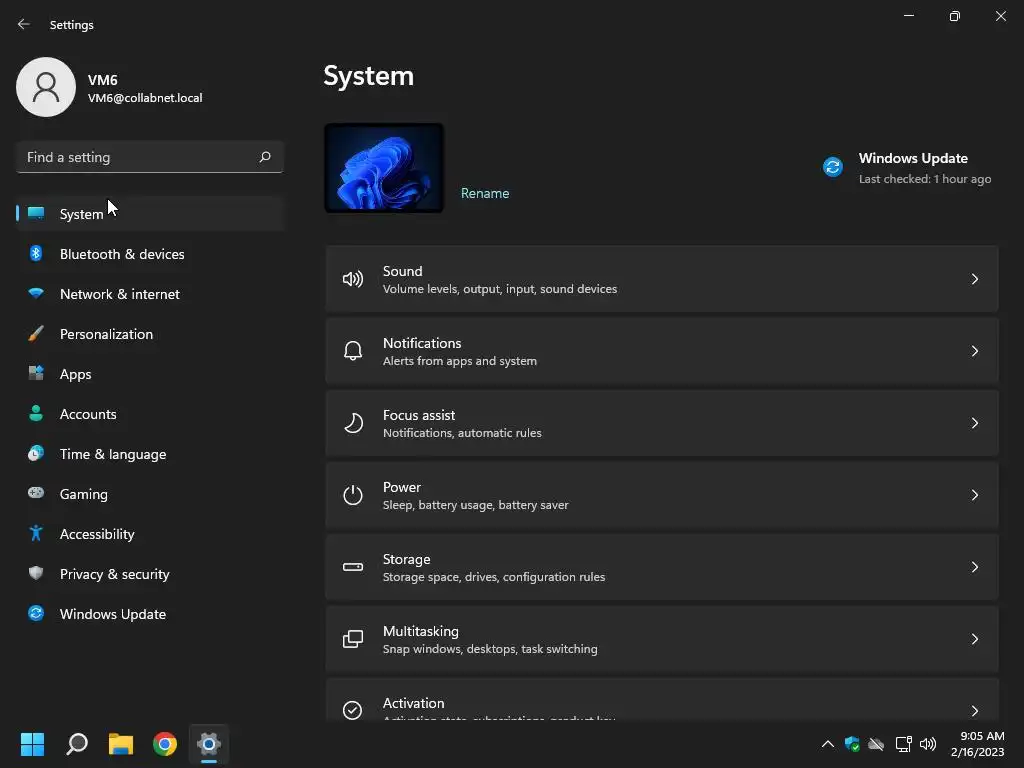Screen dimensions: 1024x768
Task: Click the Notifications bell icon
Action: (353, 351)
